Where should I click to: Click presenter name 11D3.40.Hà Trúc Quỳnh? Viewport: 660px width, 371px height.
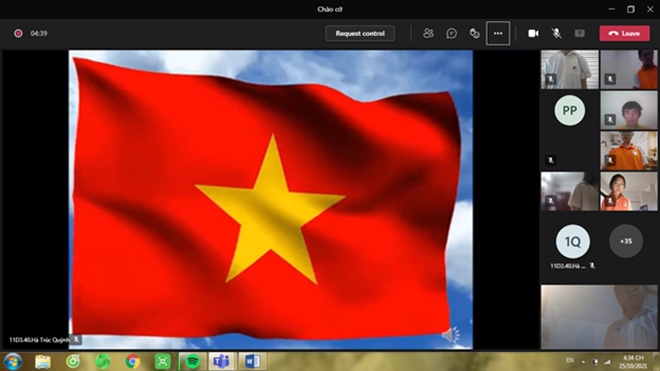pos(39,340)
